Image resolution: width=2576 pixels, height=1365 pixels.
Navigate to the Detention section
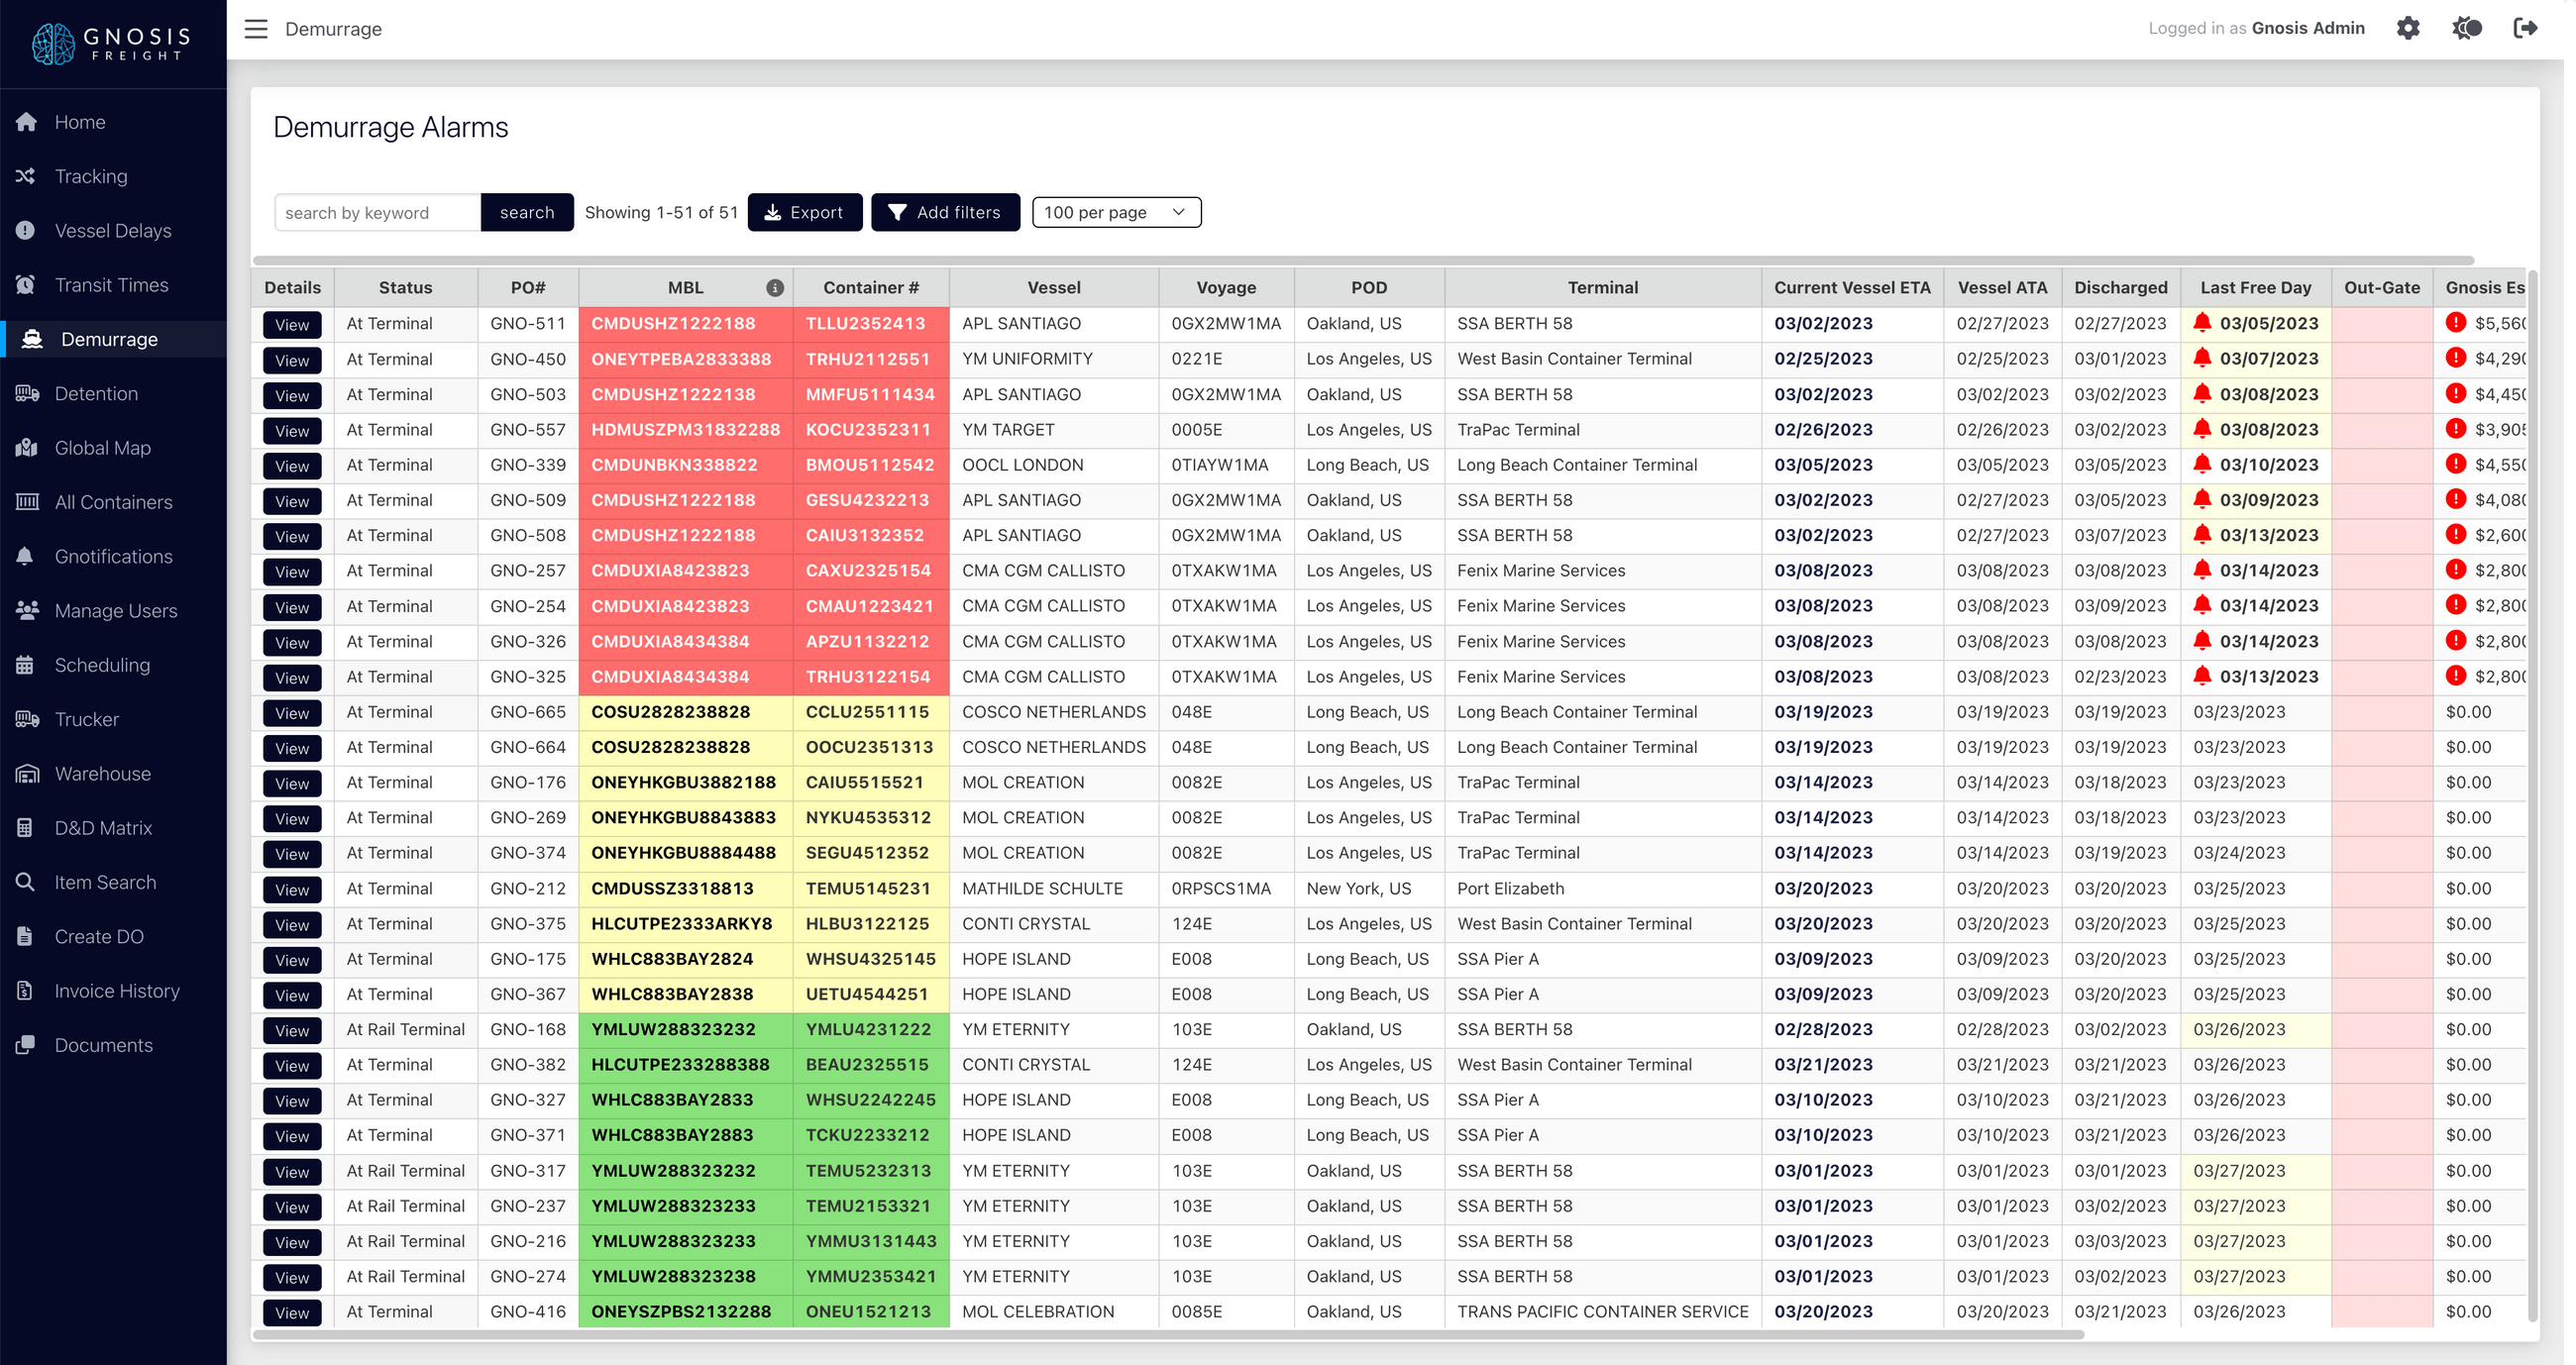pyautogui.click(x=96, y=393)
